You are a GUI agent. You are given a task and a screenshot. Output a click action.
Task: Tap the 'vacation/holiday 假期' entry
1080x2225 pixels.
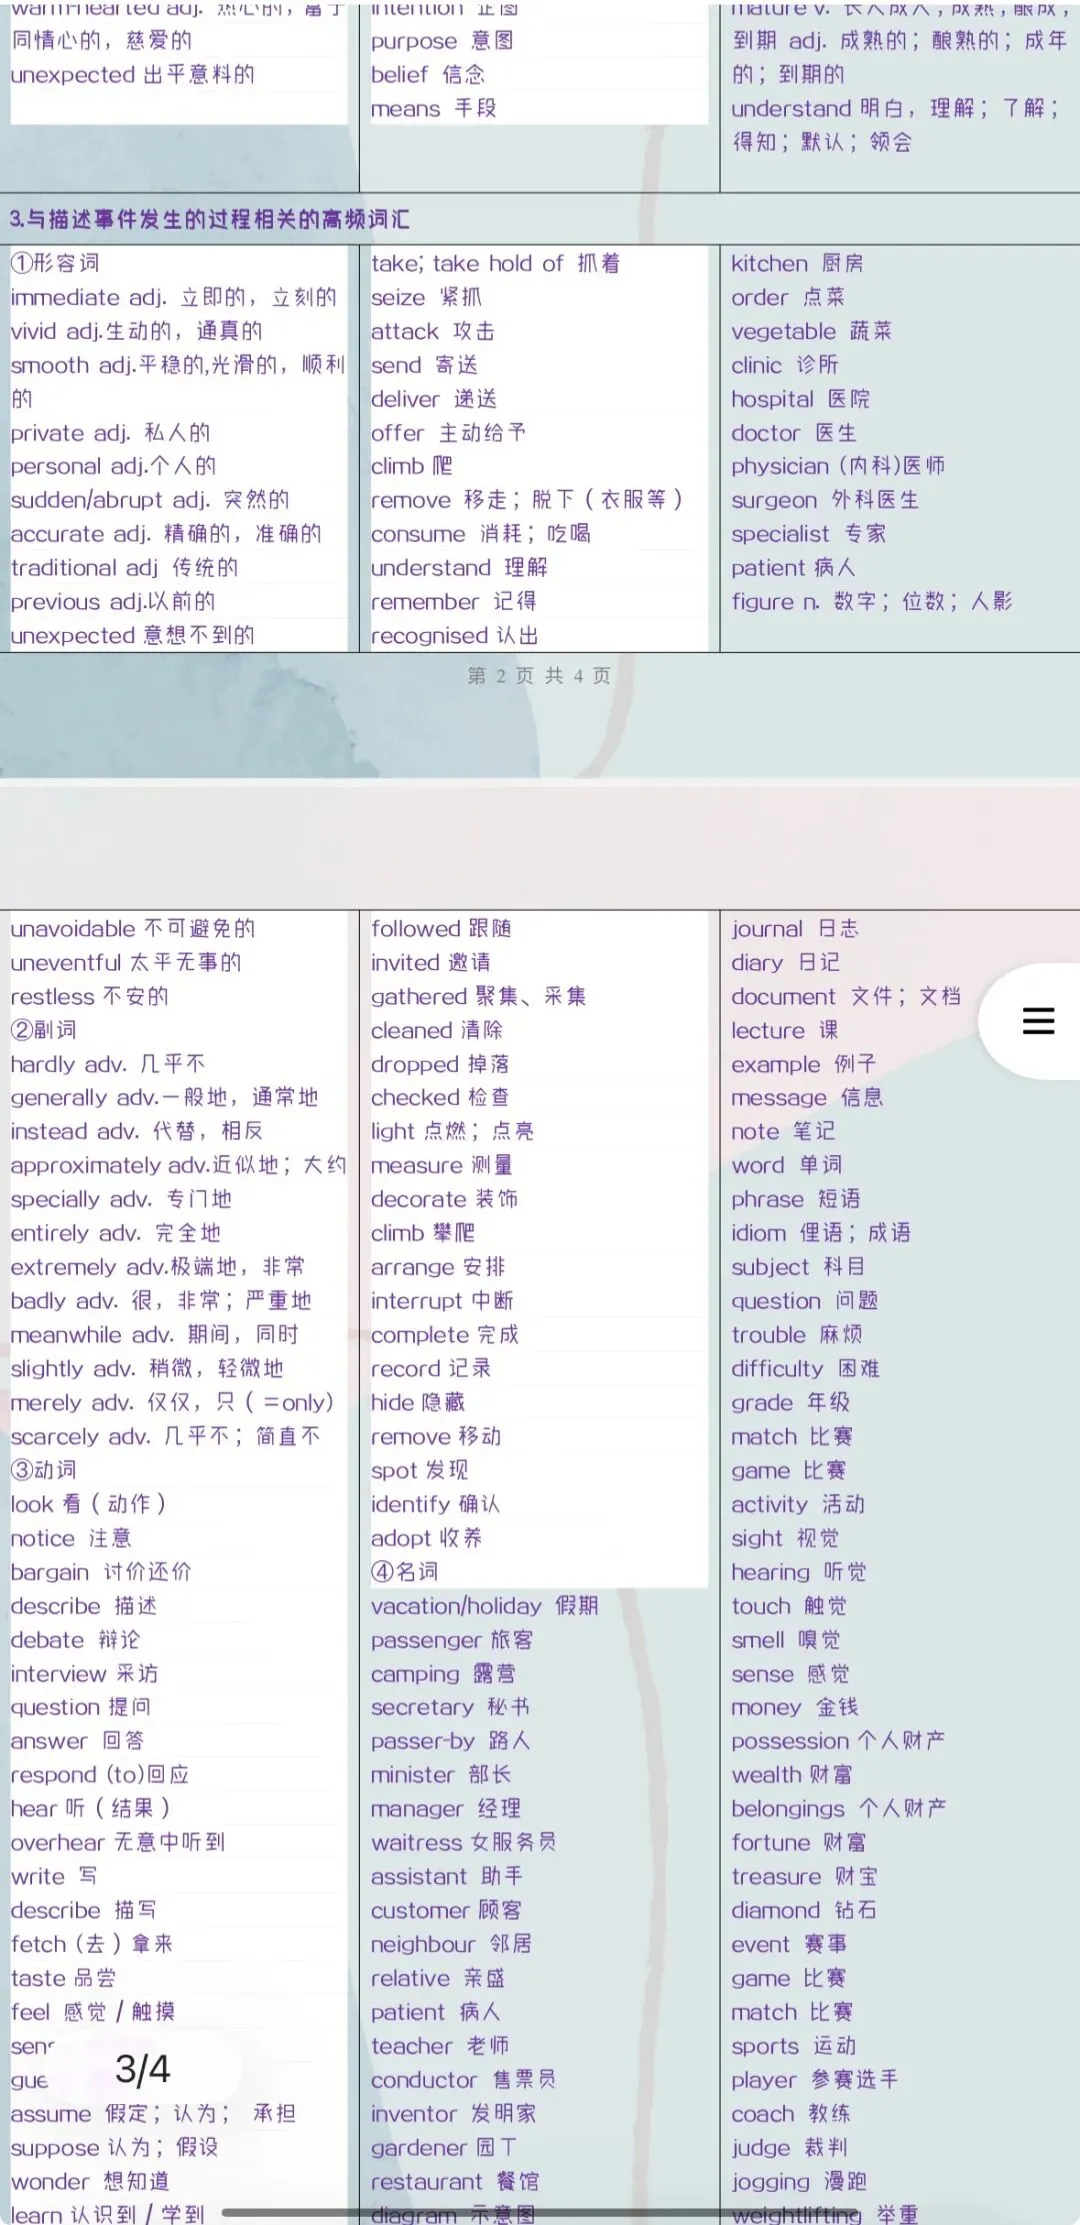(x=485, y=1606)
